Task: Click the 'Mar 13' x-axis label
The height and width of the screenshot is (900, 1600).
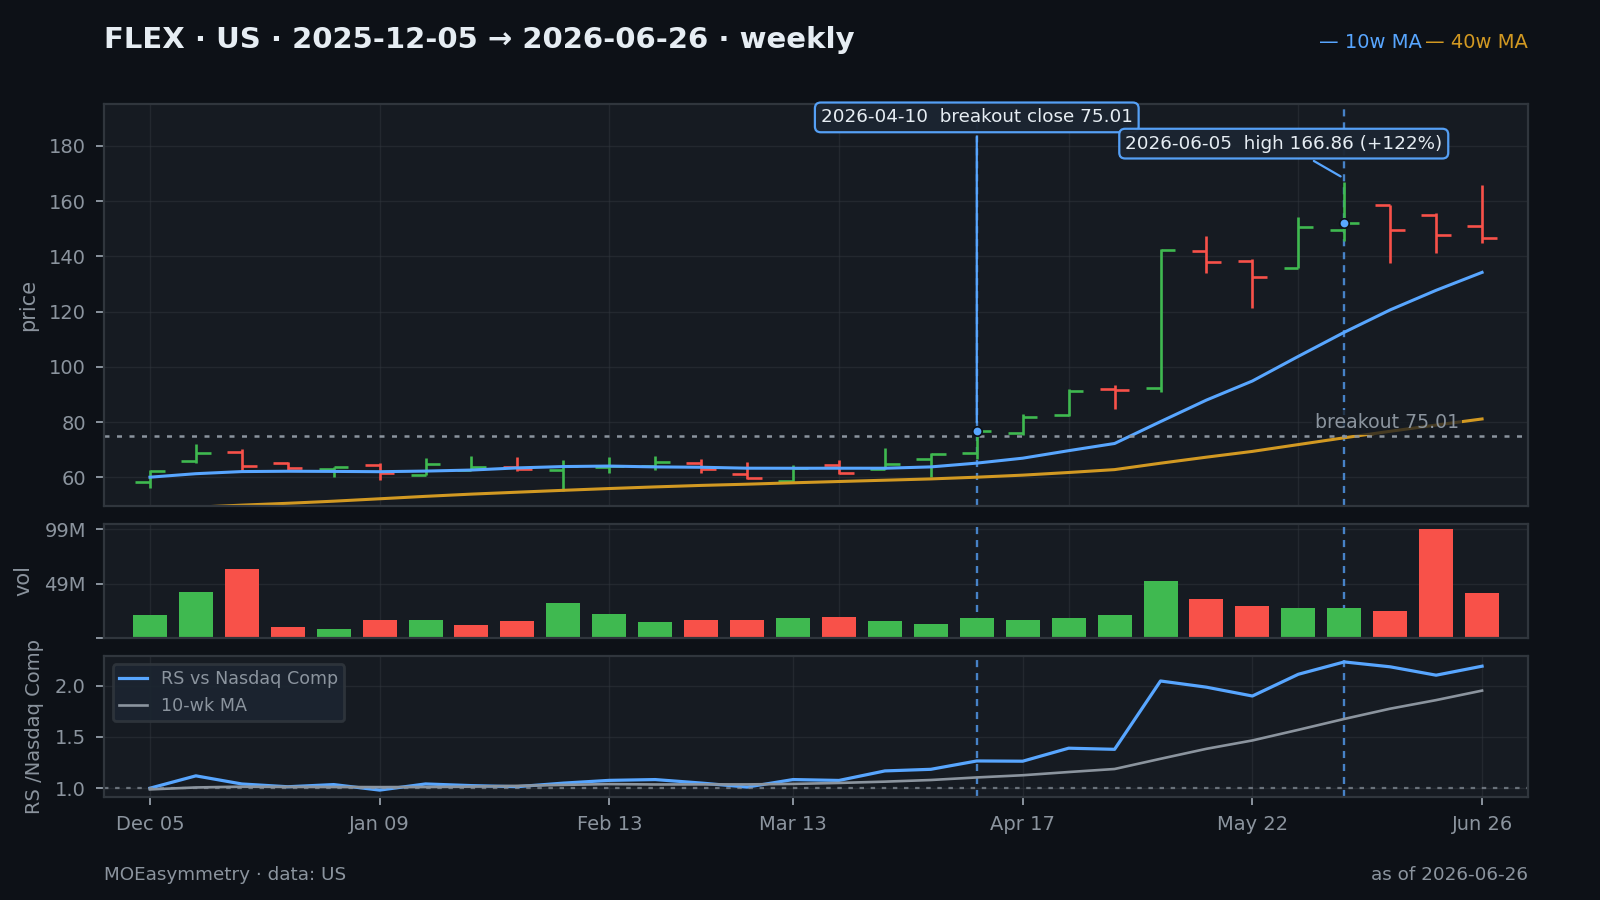Action: coord(793,824)
